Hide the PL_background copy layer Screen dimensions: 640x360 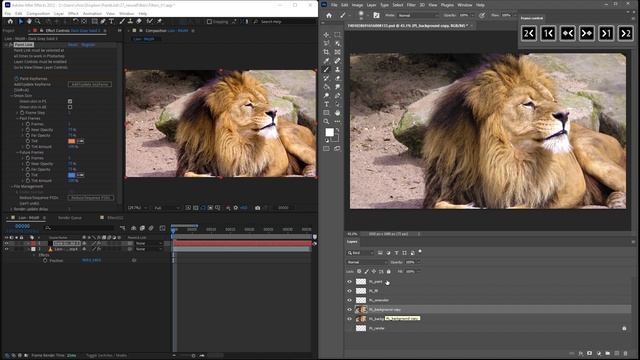(349, 310)
